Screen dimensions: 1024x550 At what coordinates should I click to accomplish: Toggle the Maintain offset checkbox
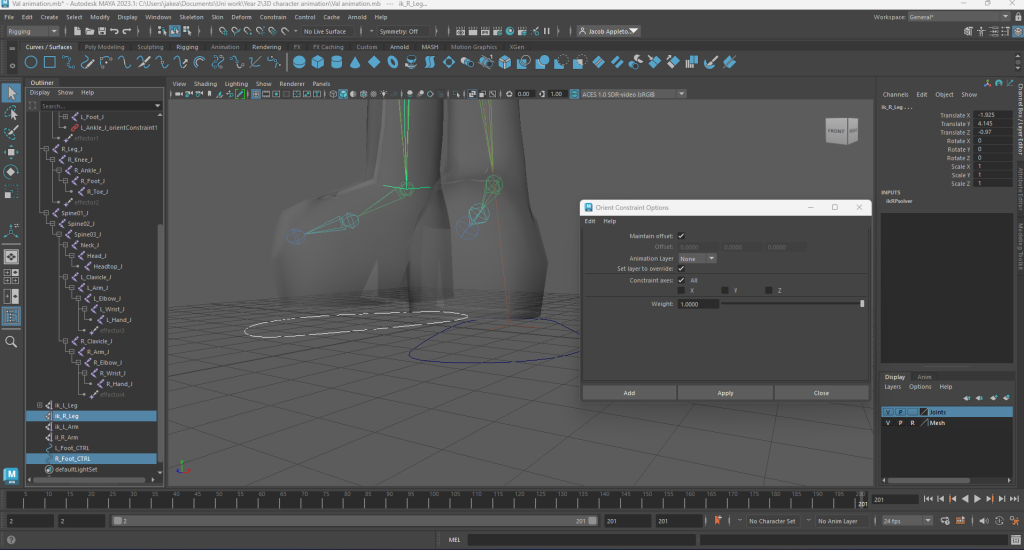pos(681,236)
